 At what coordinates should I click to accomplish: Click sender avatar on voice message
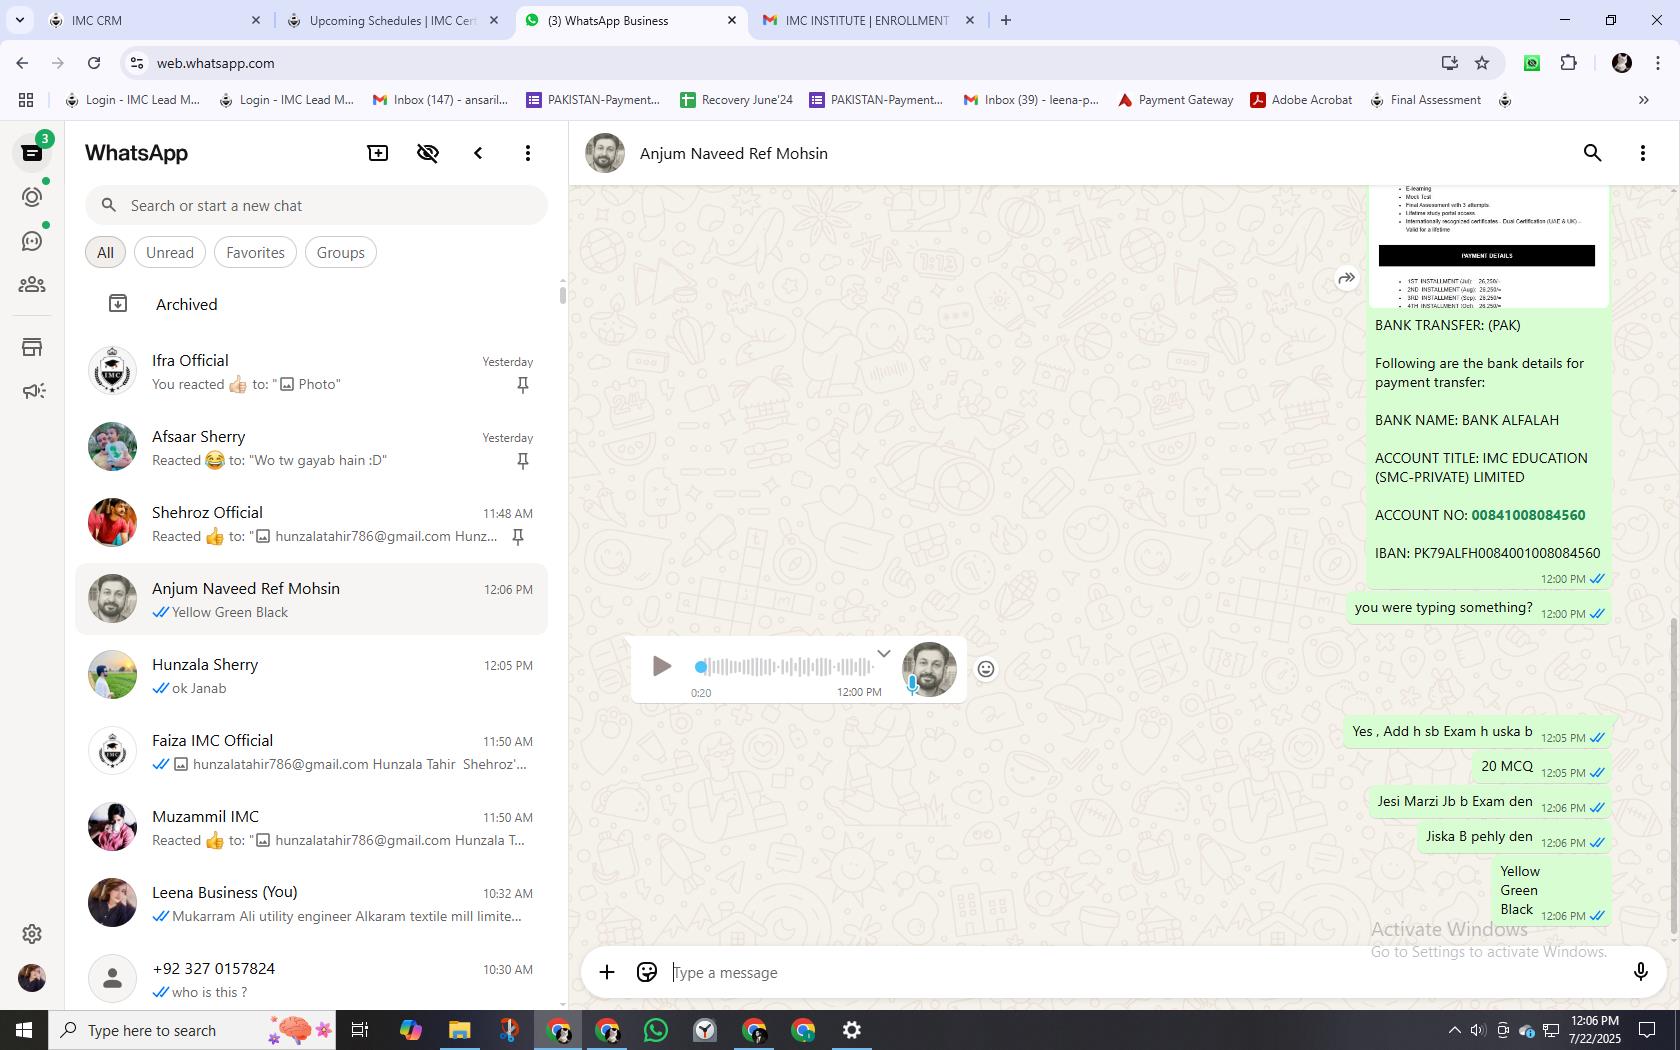tap(929, 669)
